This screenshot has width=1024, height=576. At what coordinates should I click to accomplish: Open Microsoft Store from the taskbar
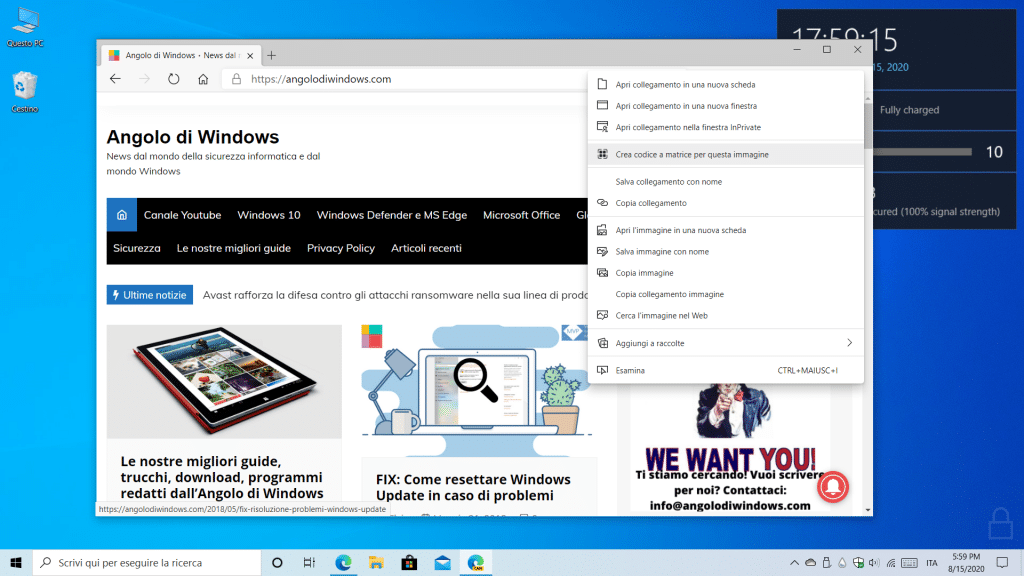pos(409,562)
